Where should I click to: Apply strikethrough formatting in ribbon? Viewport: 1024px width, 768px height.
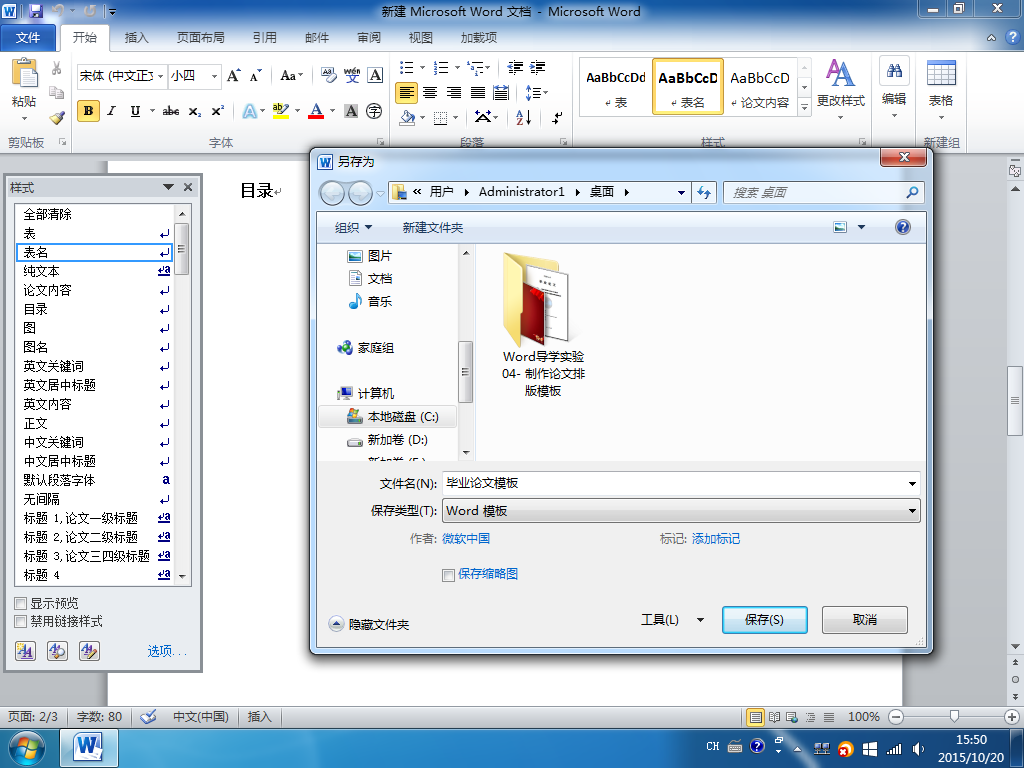click(171, 112)
